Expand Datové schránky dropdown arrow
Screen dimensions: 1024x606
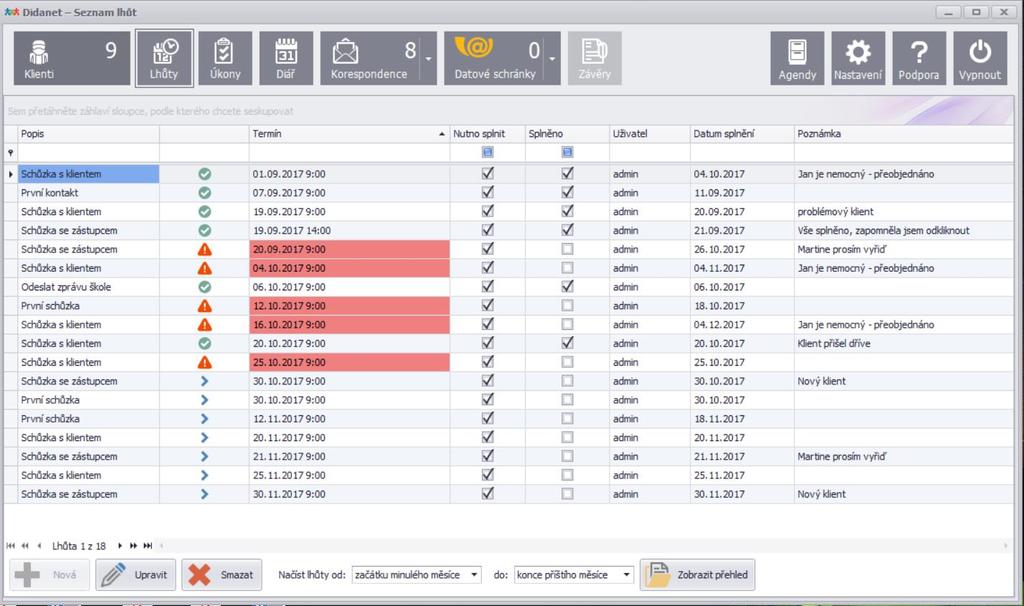click(x=552, y=58)
